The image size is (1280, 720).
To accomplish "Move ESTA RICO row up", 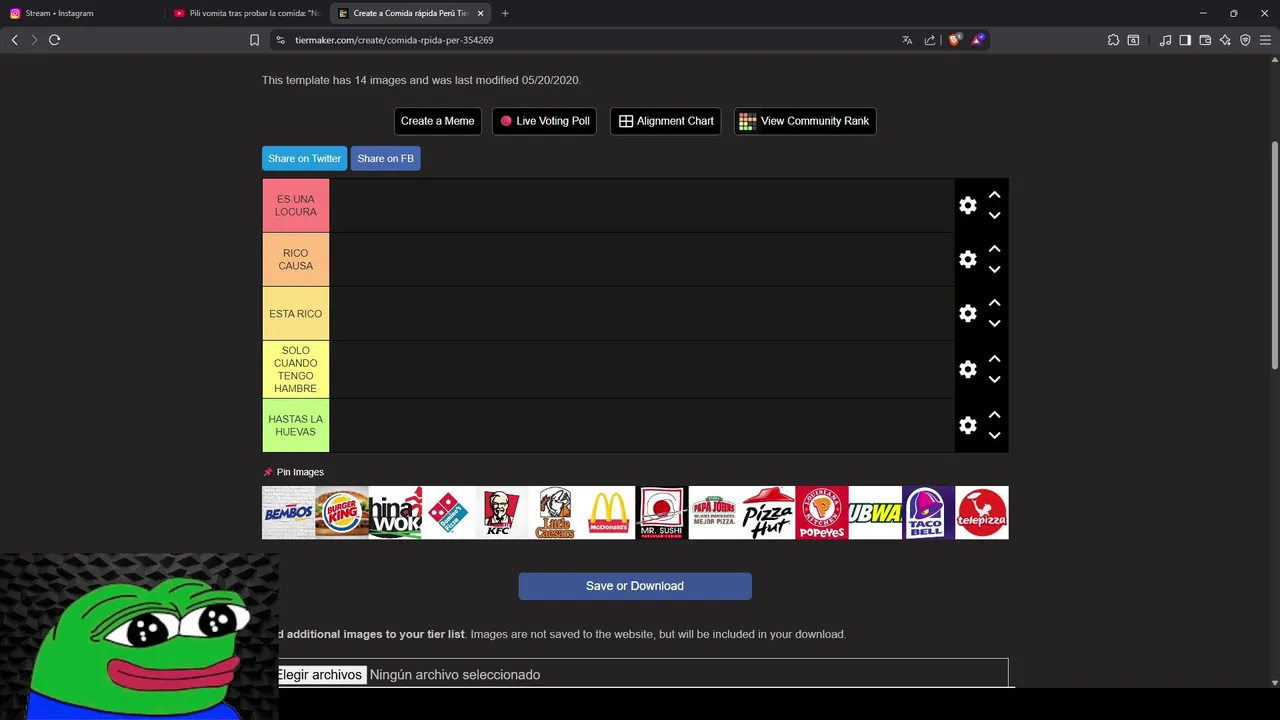I will click(994, 303).
